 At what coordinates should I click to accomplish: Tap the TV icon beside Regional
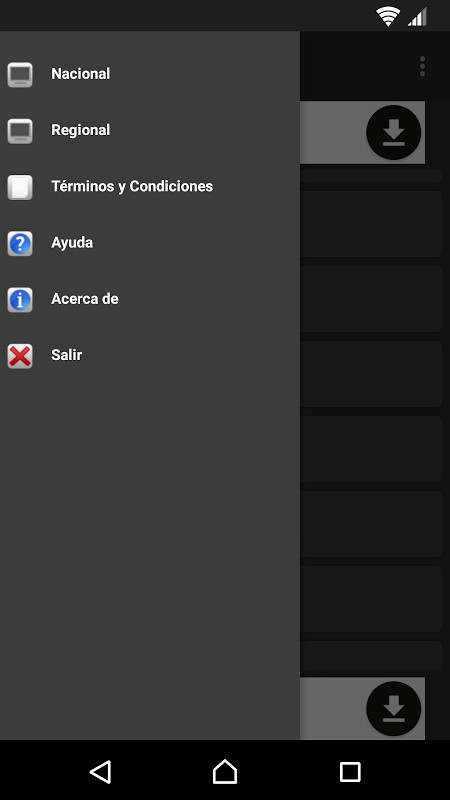(x=20, y=131)
